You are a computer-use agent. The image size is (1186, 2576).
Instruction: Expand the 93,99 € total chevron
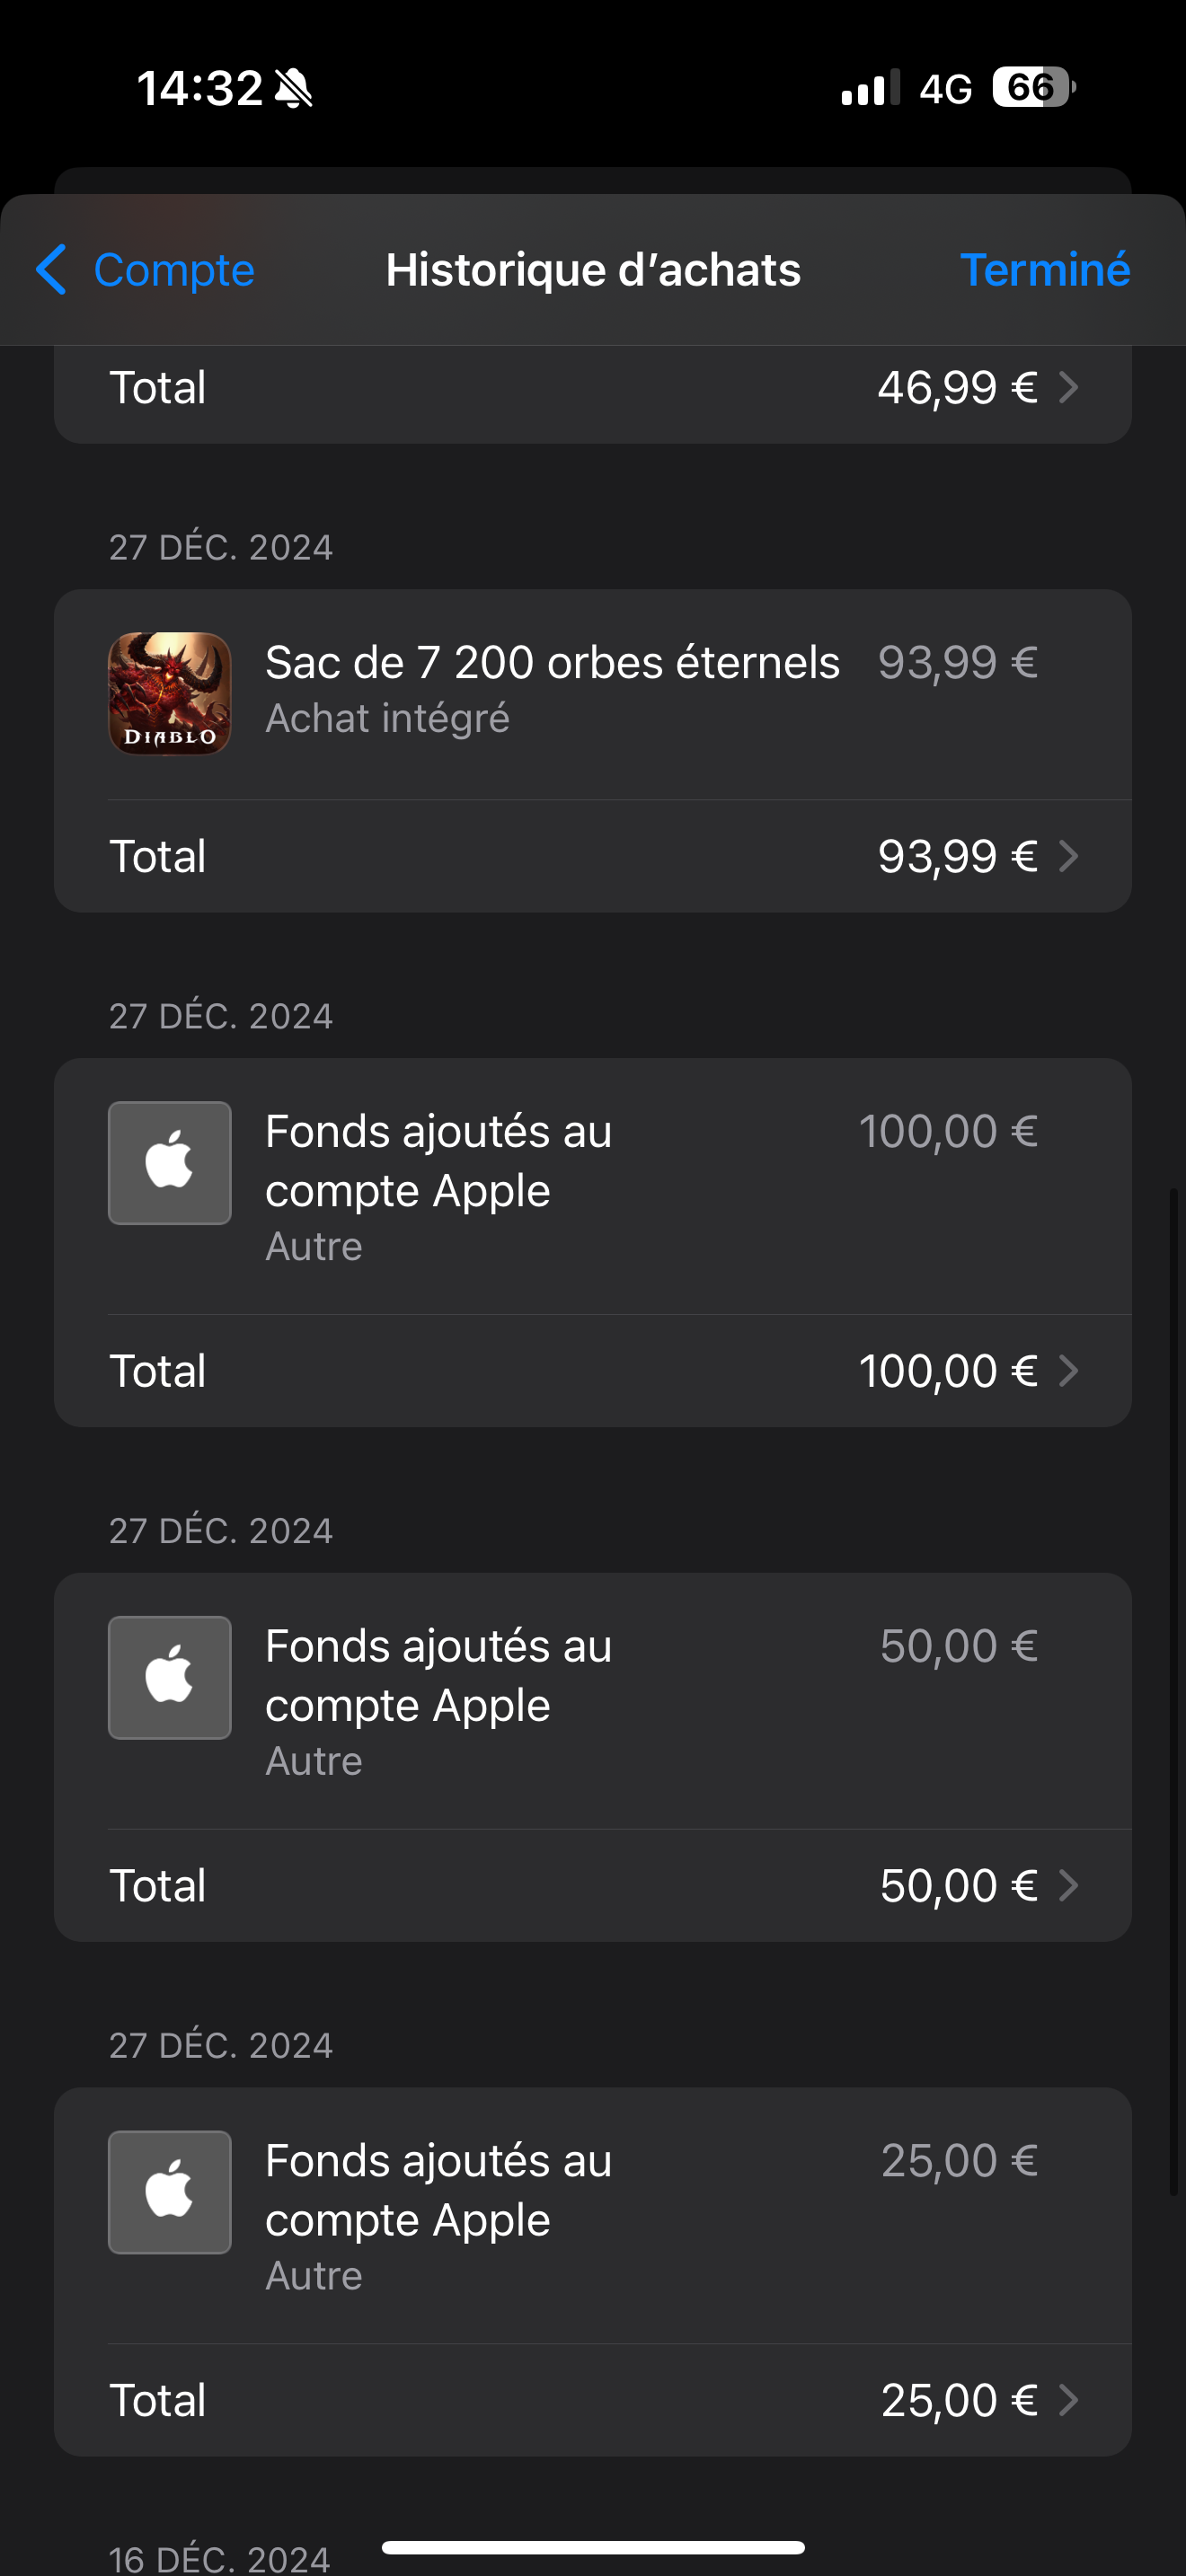1068,856
